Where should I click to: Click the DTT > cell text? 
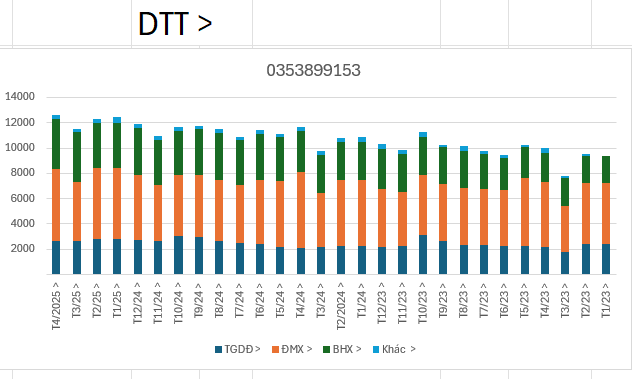click(175, 24)
